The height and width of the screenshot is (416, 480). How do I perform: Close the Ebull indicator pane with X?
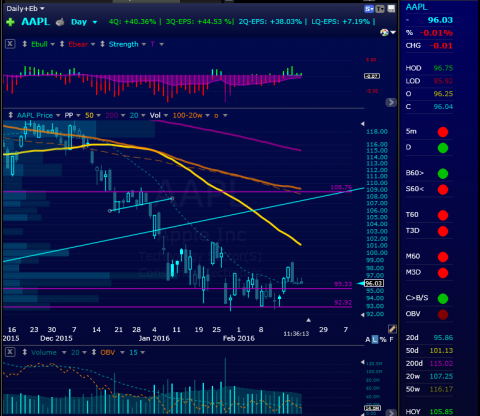coord(10,44)
